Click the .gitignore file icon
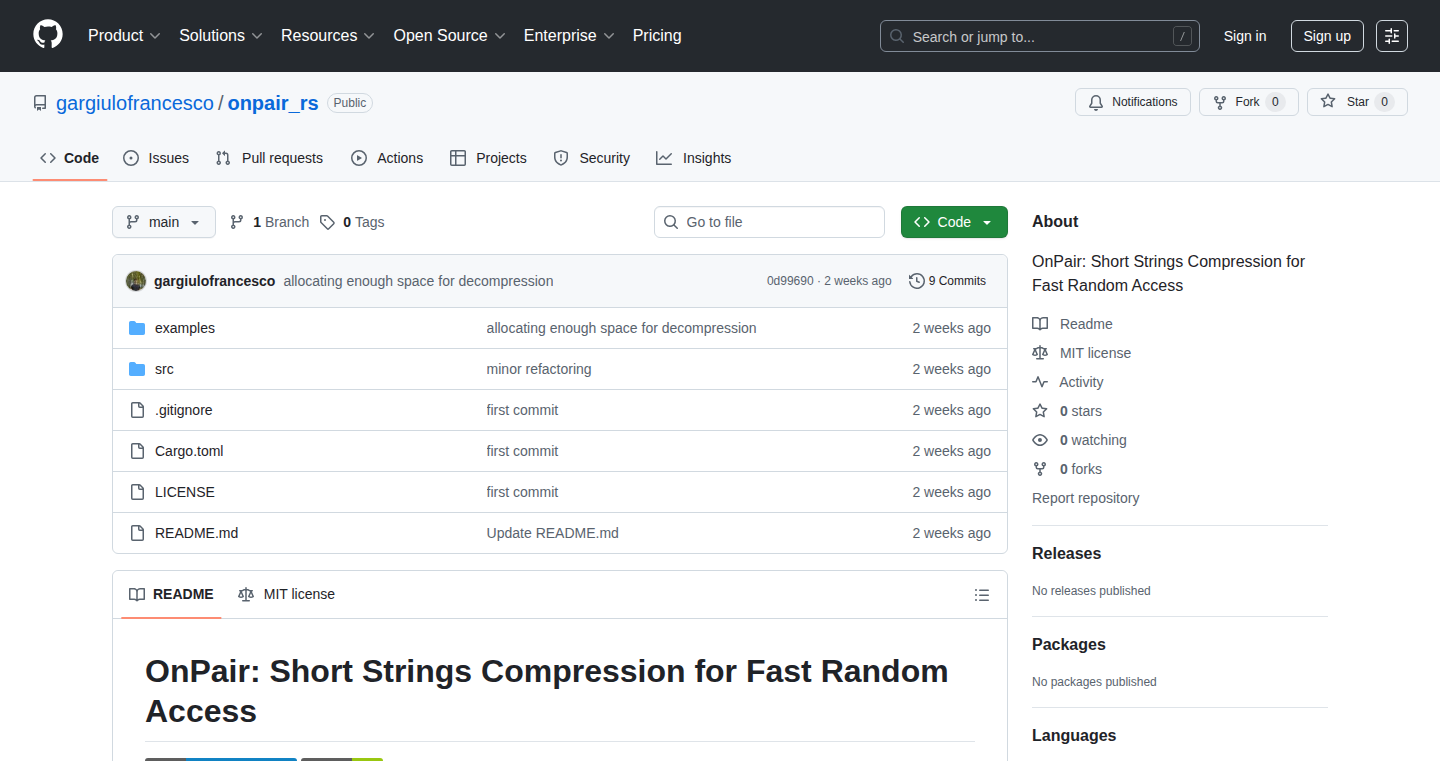The image size is (1440, 761). click(x=137, y=410)
